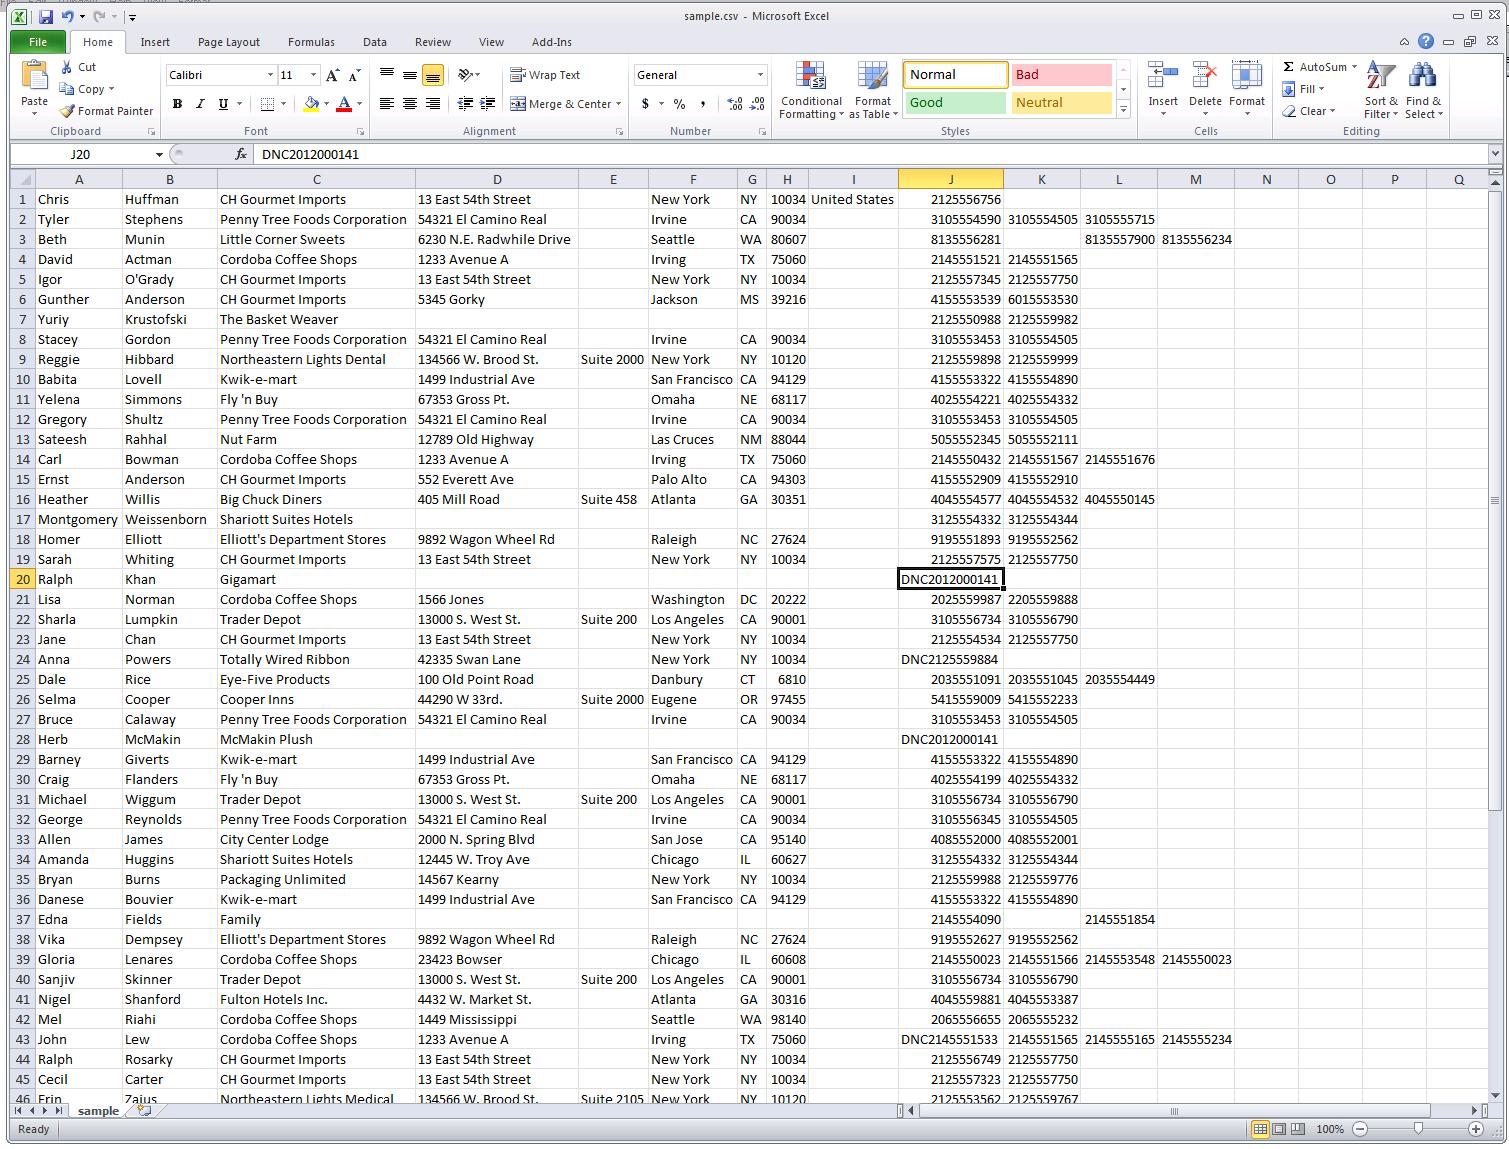Open the font size dropdown showing 11
Image resolution: width=1509 pixels, height=1149 pixels.
[313, 75]
